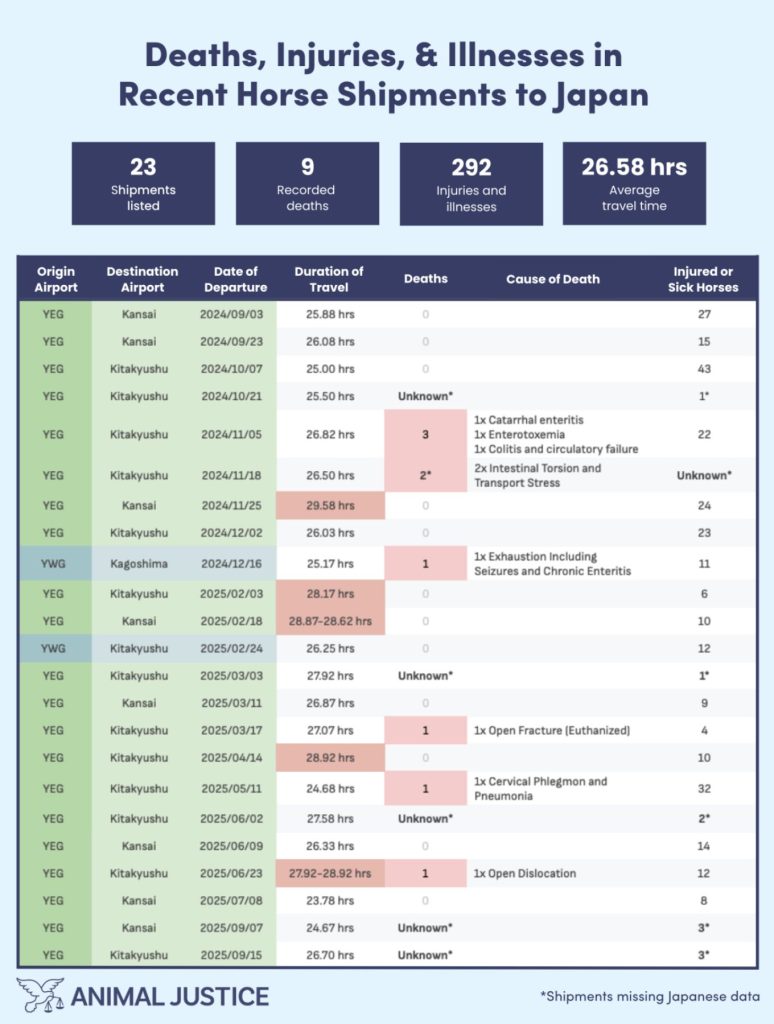
Task: Click the '27.92-28.92 hrs' duration cell
Action: (x=330, y=873)
